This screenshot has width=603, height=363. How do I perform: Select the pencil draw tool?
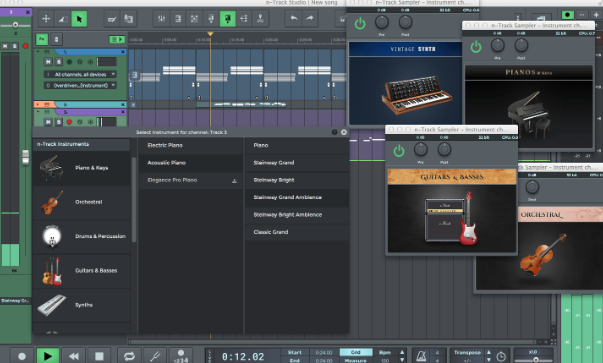click(x=112, y=18)
